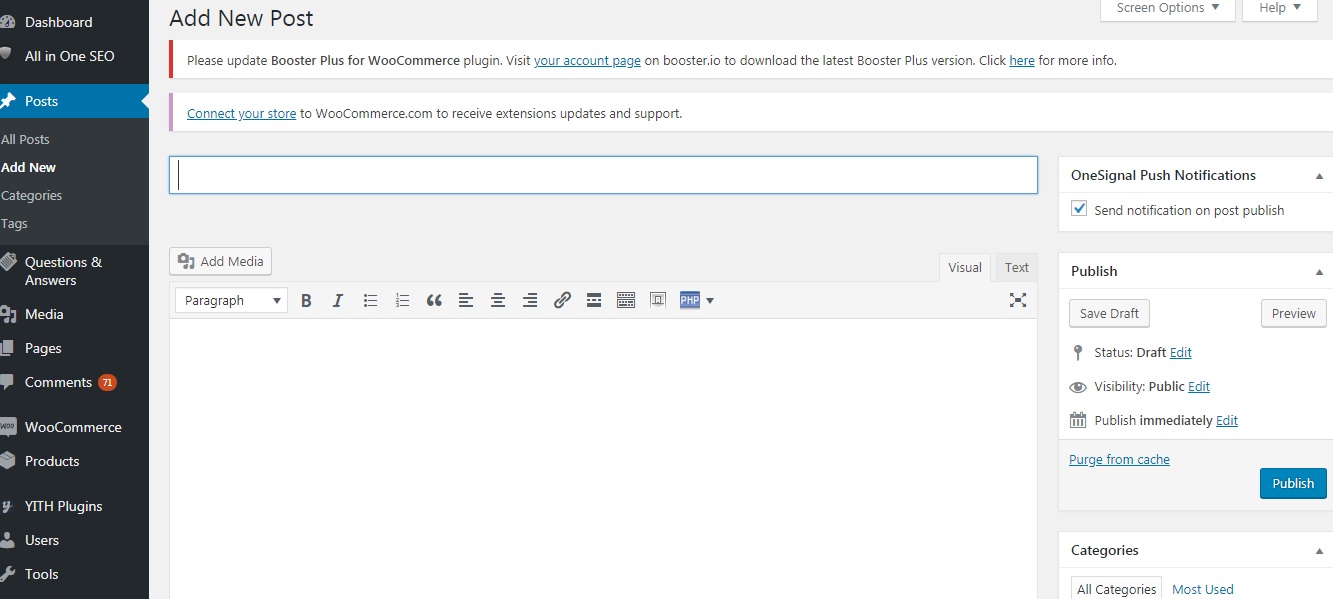Expand Screen Options panel
Screen dimensions: 1333x599
tap(1167, 8)
